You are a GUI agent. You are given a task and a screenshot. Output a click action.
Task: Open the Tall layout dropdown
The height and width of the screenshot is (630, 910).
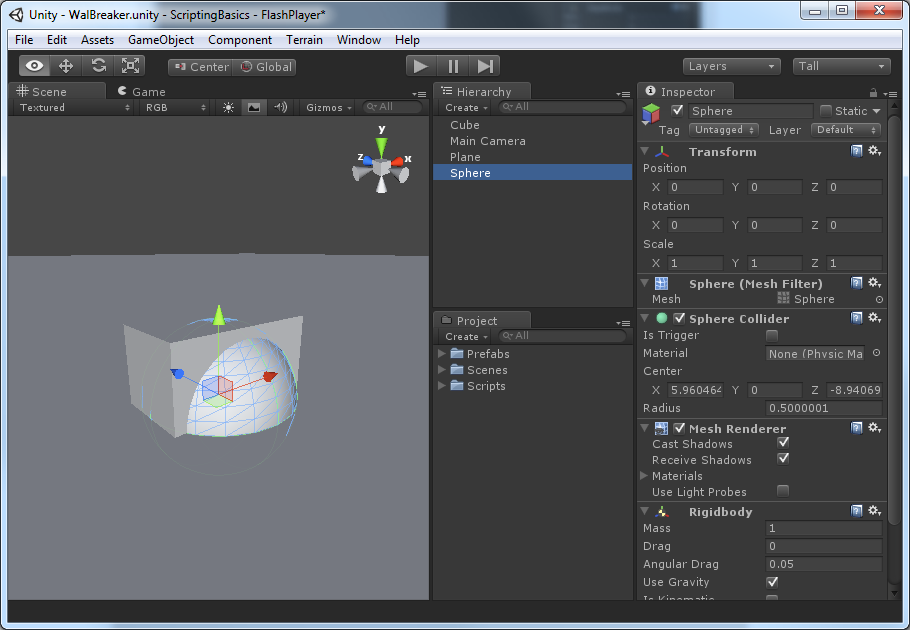pyautogui.click(x=842, y=67)
